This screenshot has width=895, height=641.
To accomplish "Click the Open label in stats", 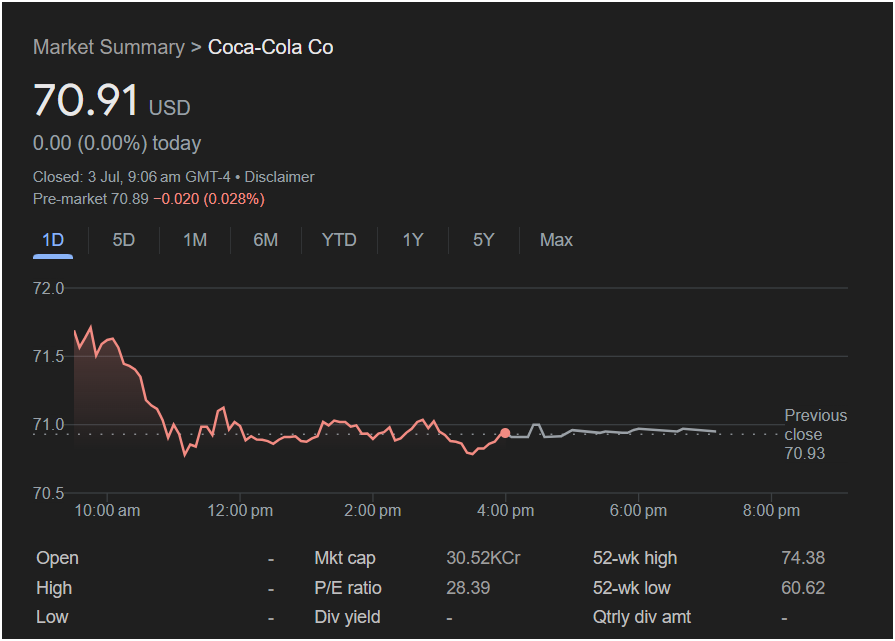I will click(x=57, y=558).
